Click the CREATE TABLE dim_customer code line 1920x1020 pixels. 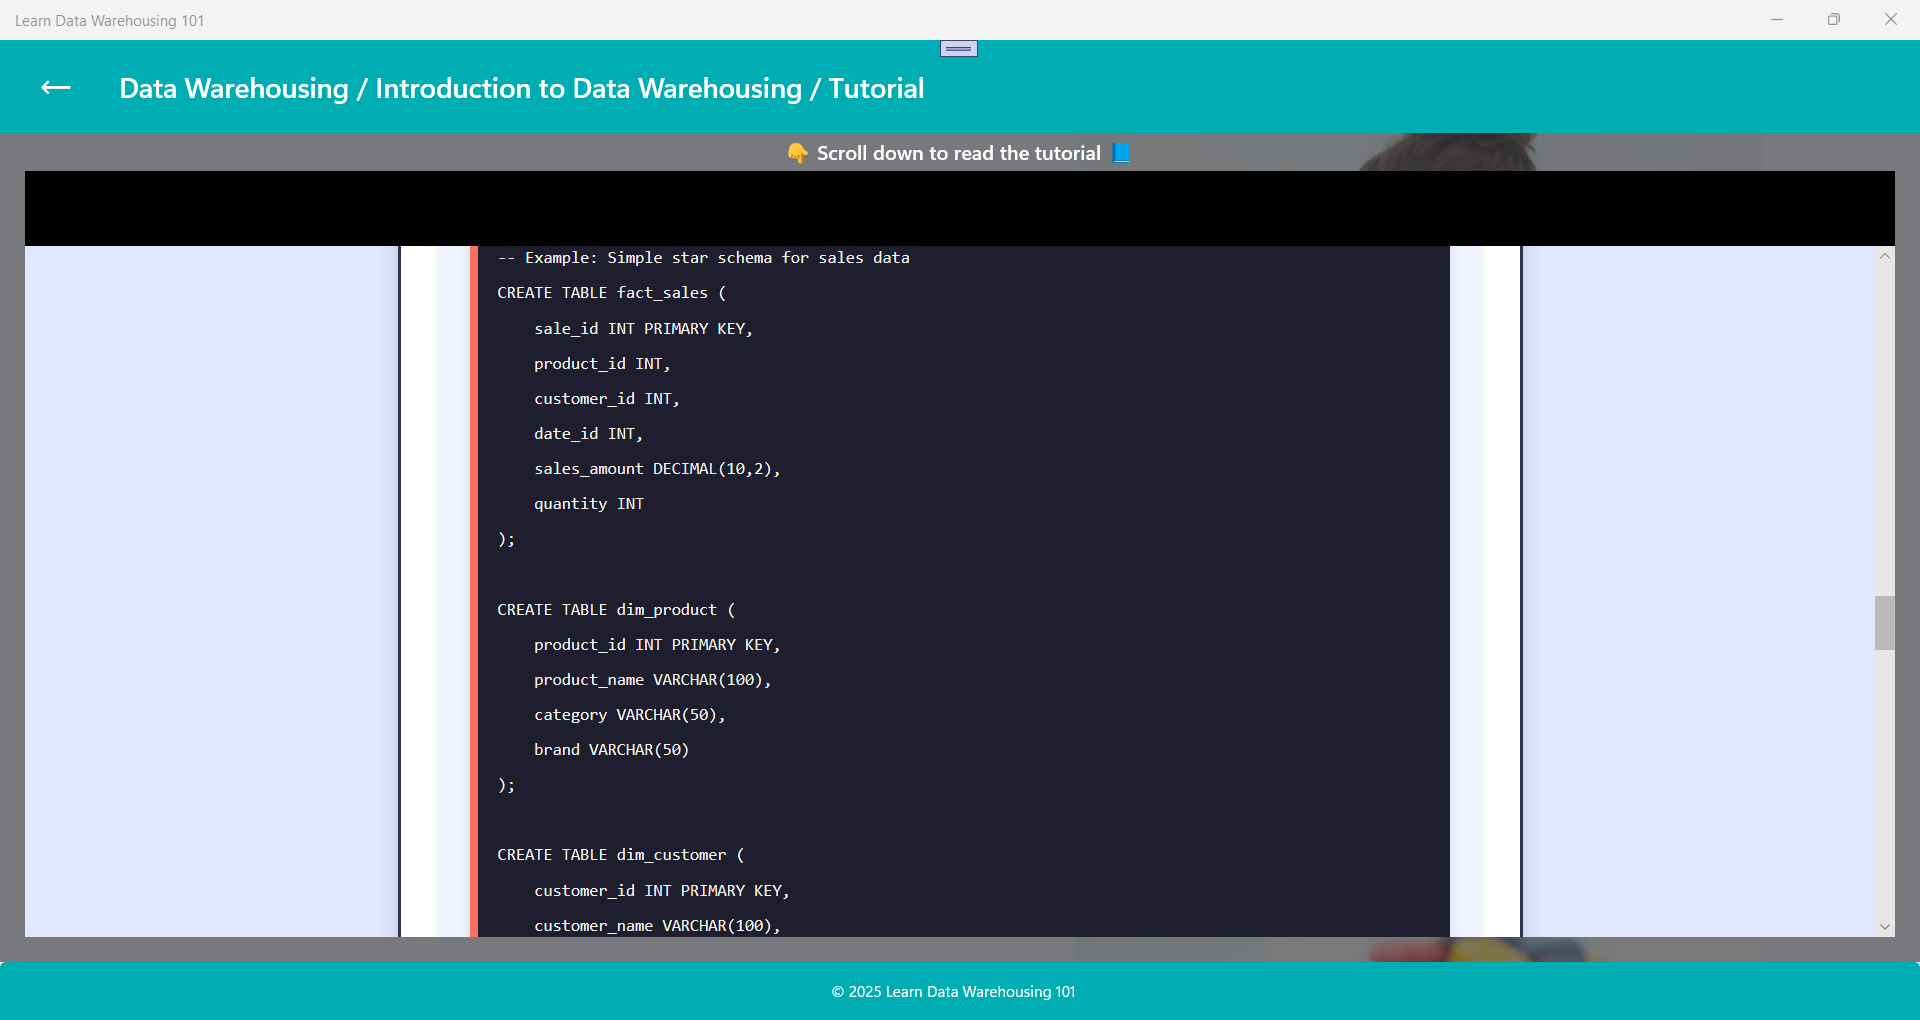tap(620, 854)
